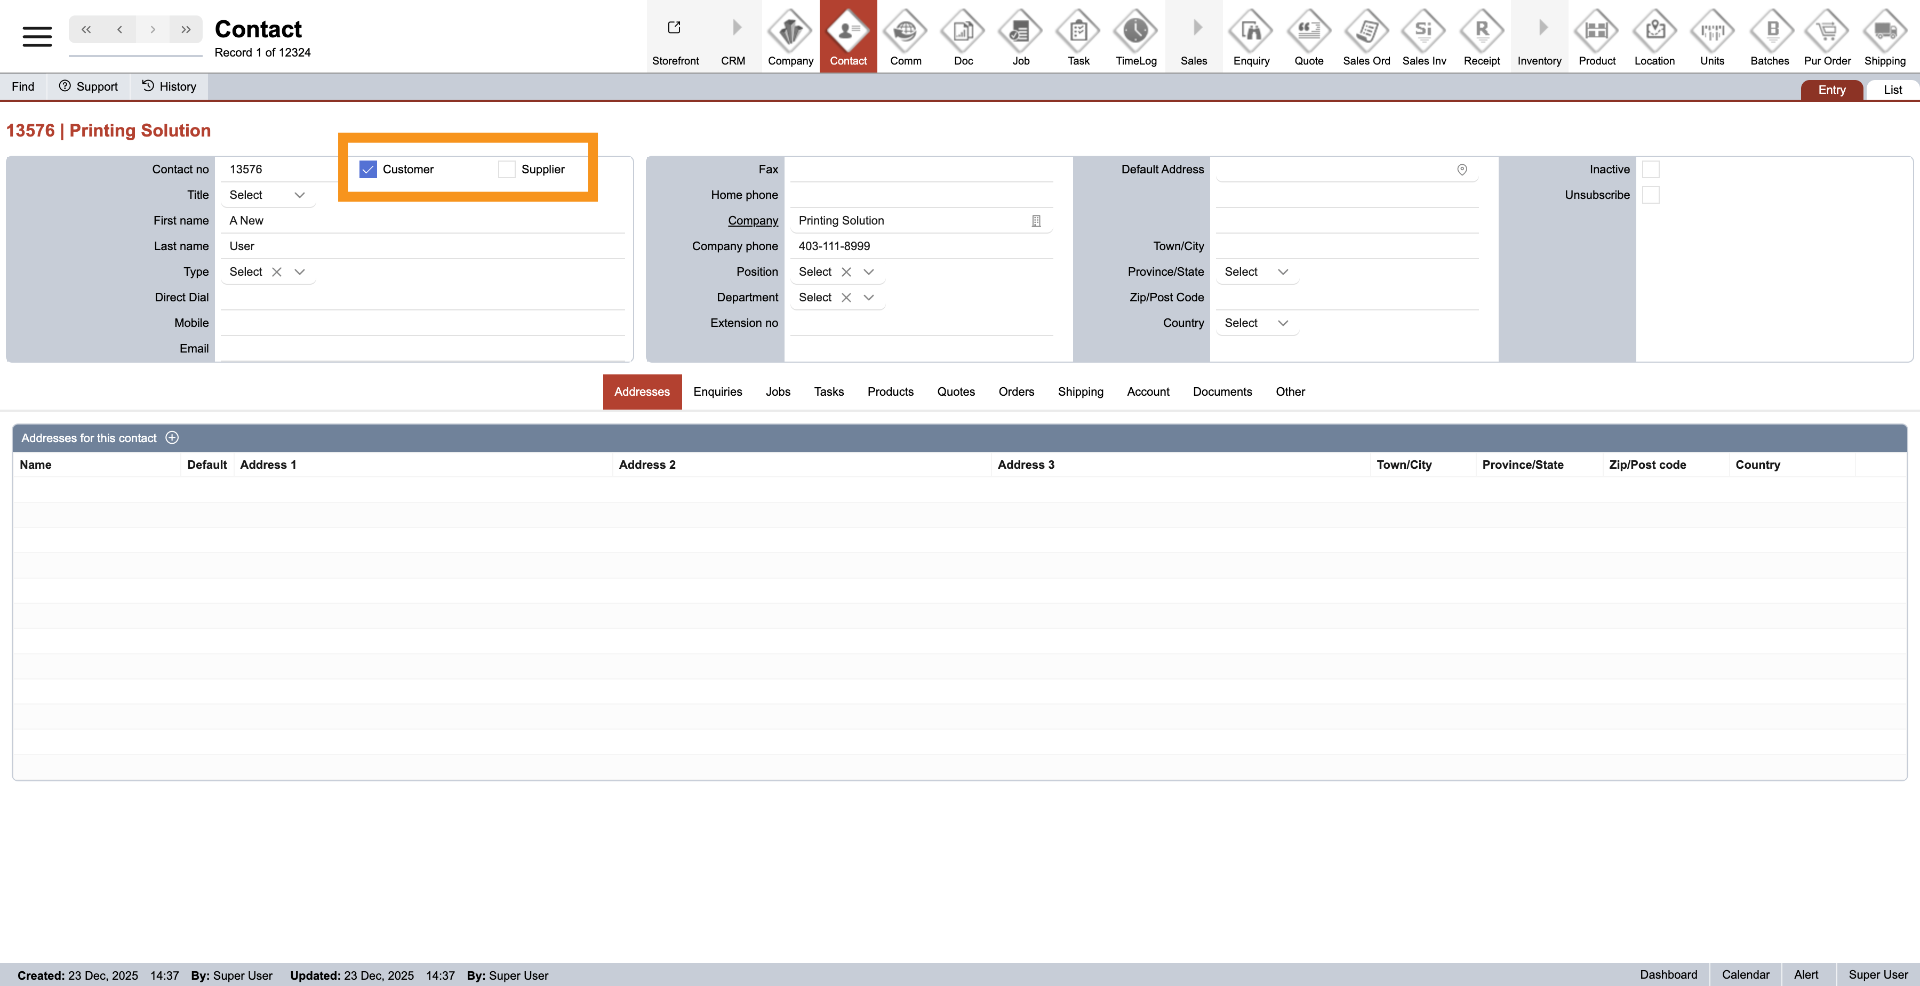The width and height of the screenshot is (1920, 986).
Task: Open the Country dropdown
Action: click(1283, 324)
